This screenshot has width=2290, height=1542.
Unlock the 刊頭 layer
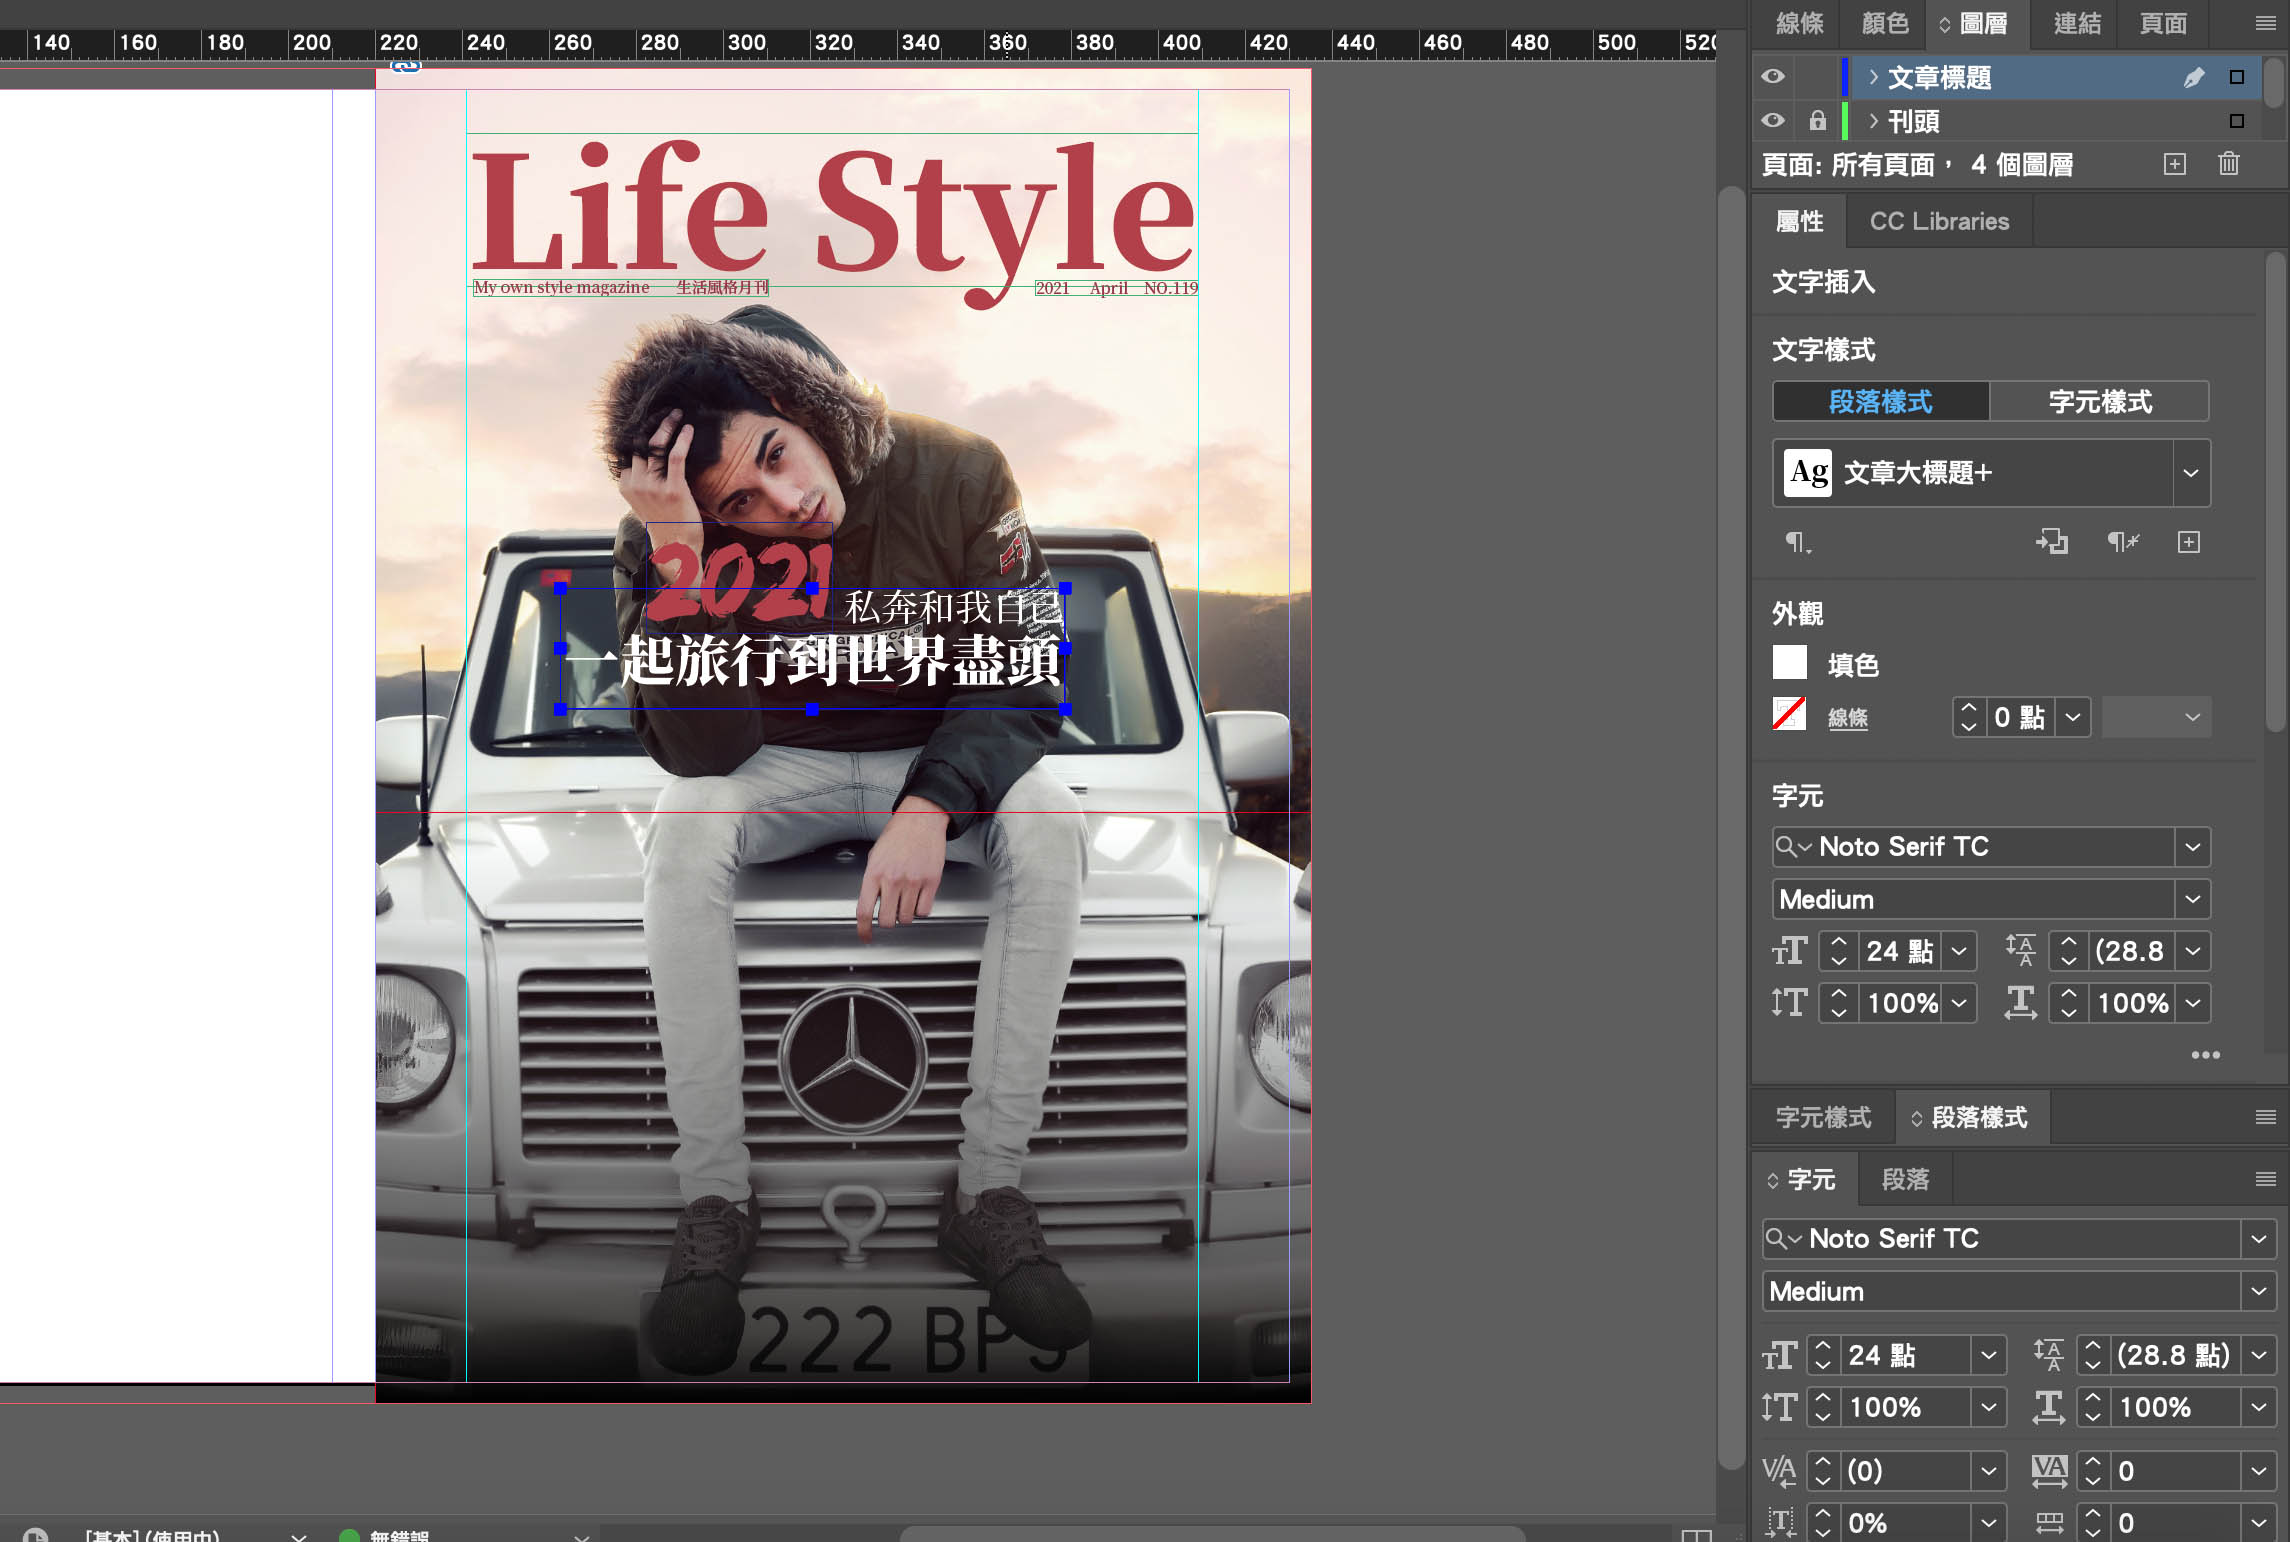(x=1818, y=121)
